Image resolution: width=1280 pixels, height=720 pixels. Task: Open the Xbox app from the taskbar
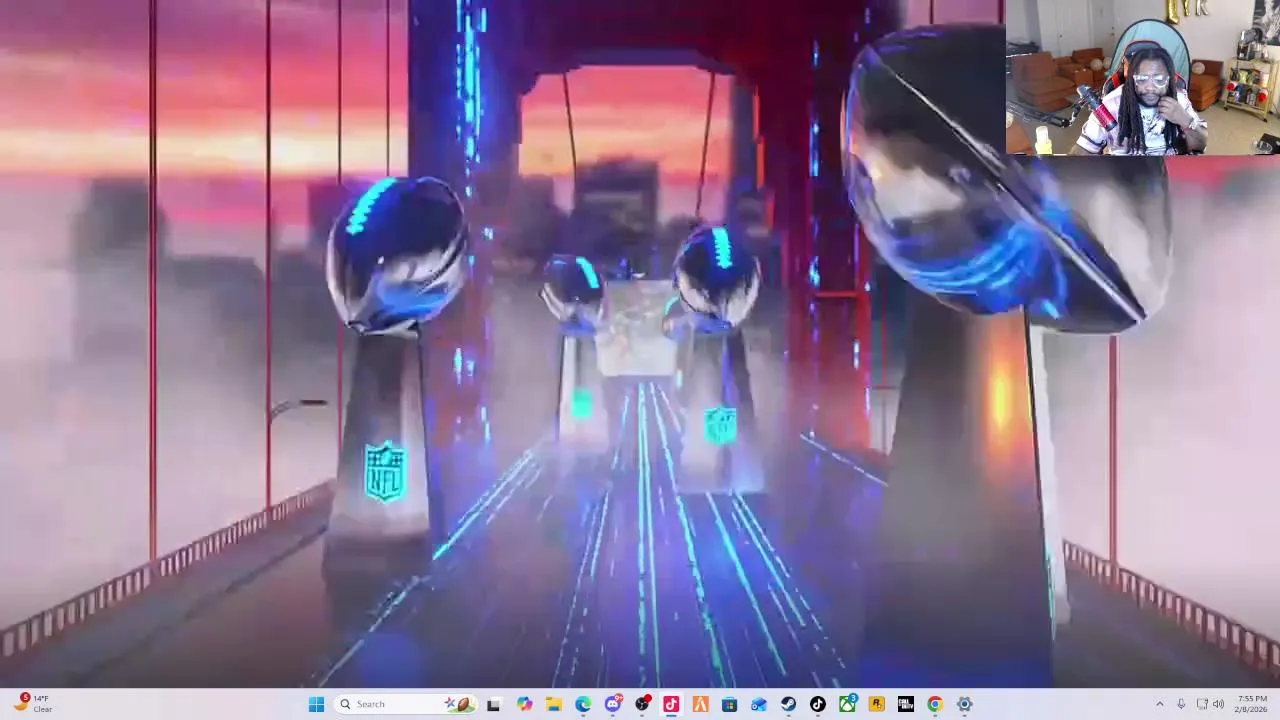(x=847, y=704)
